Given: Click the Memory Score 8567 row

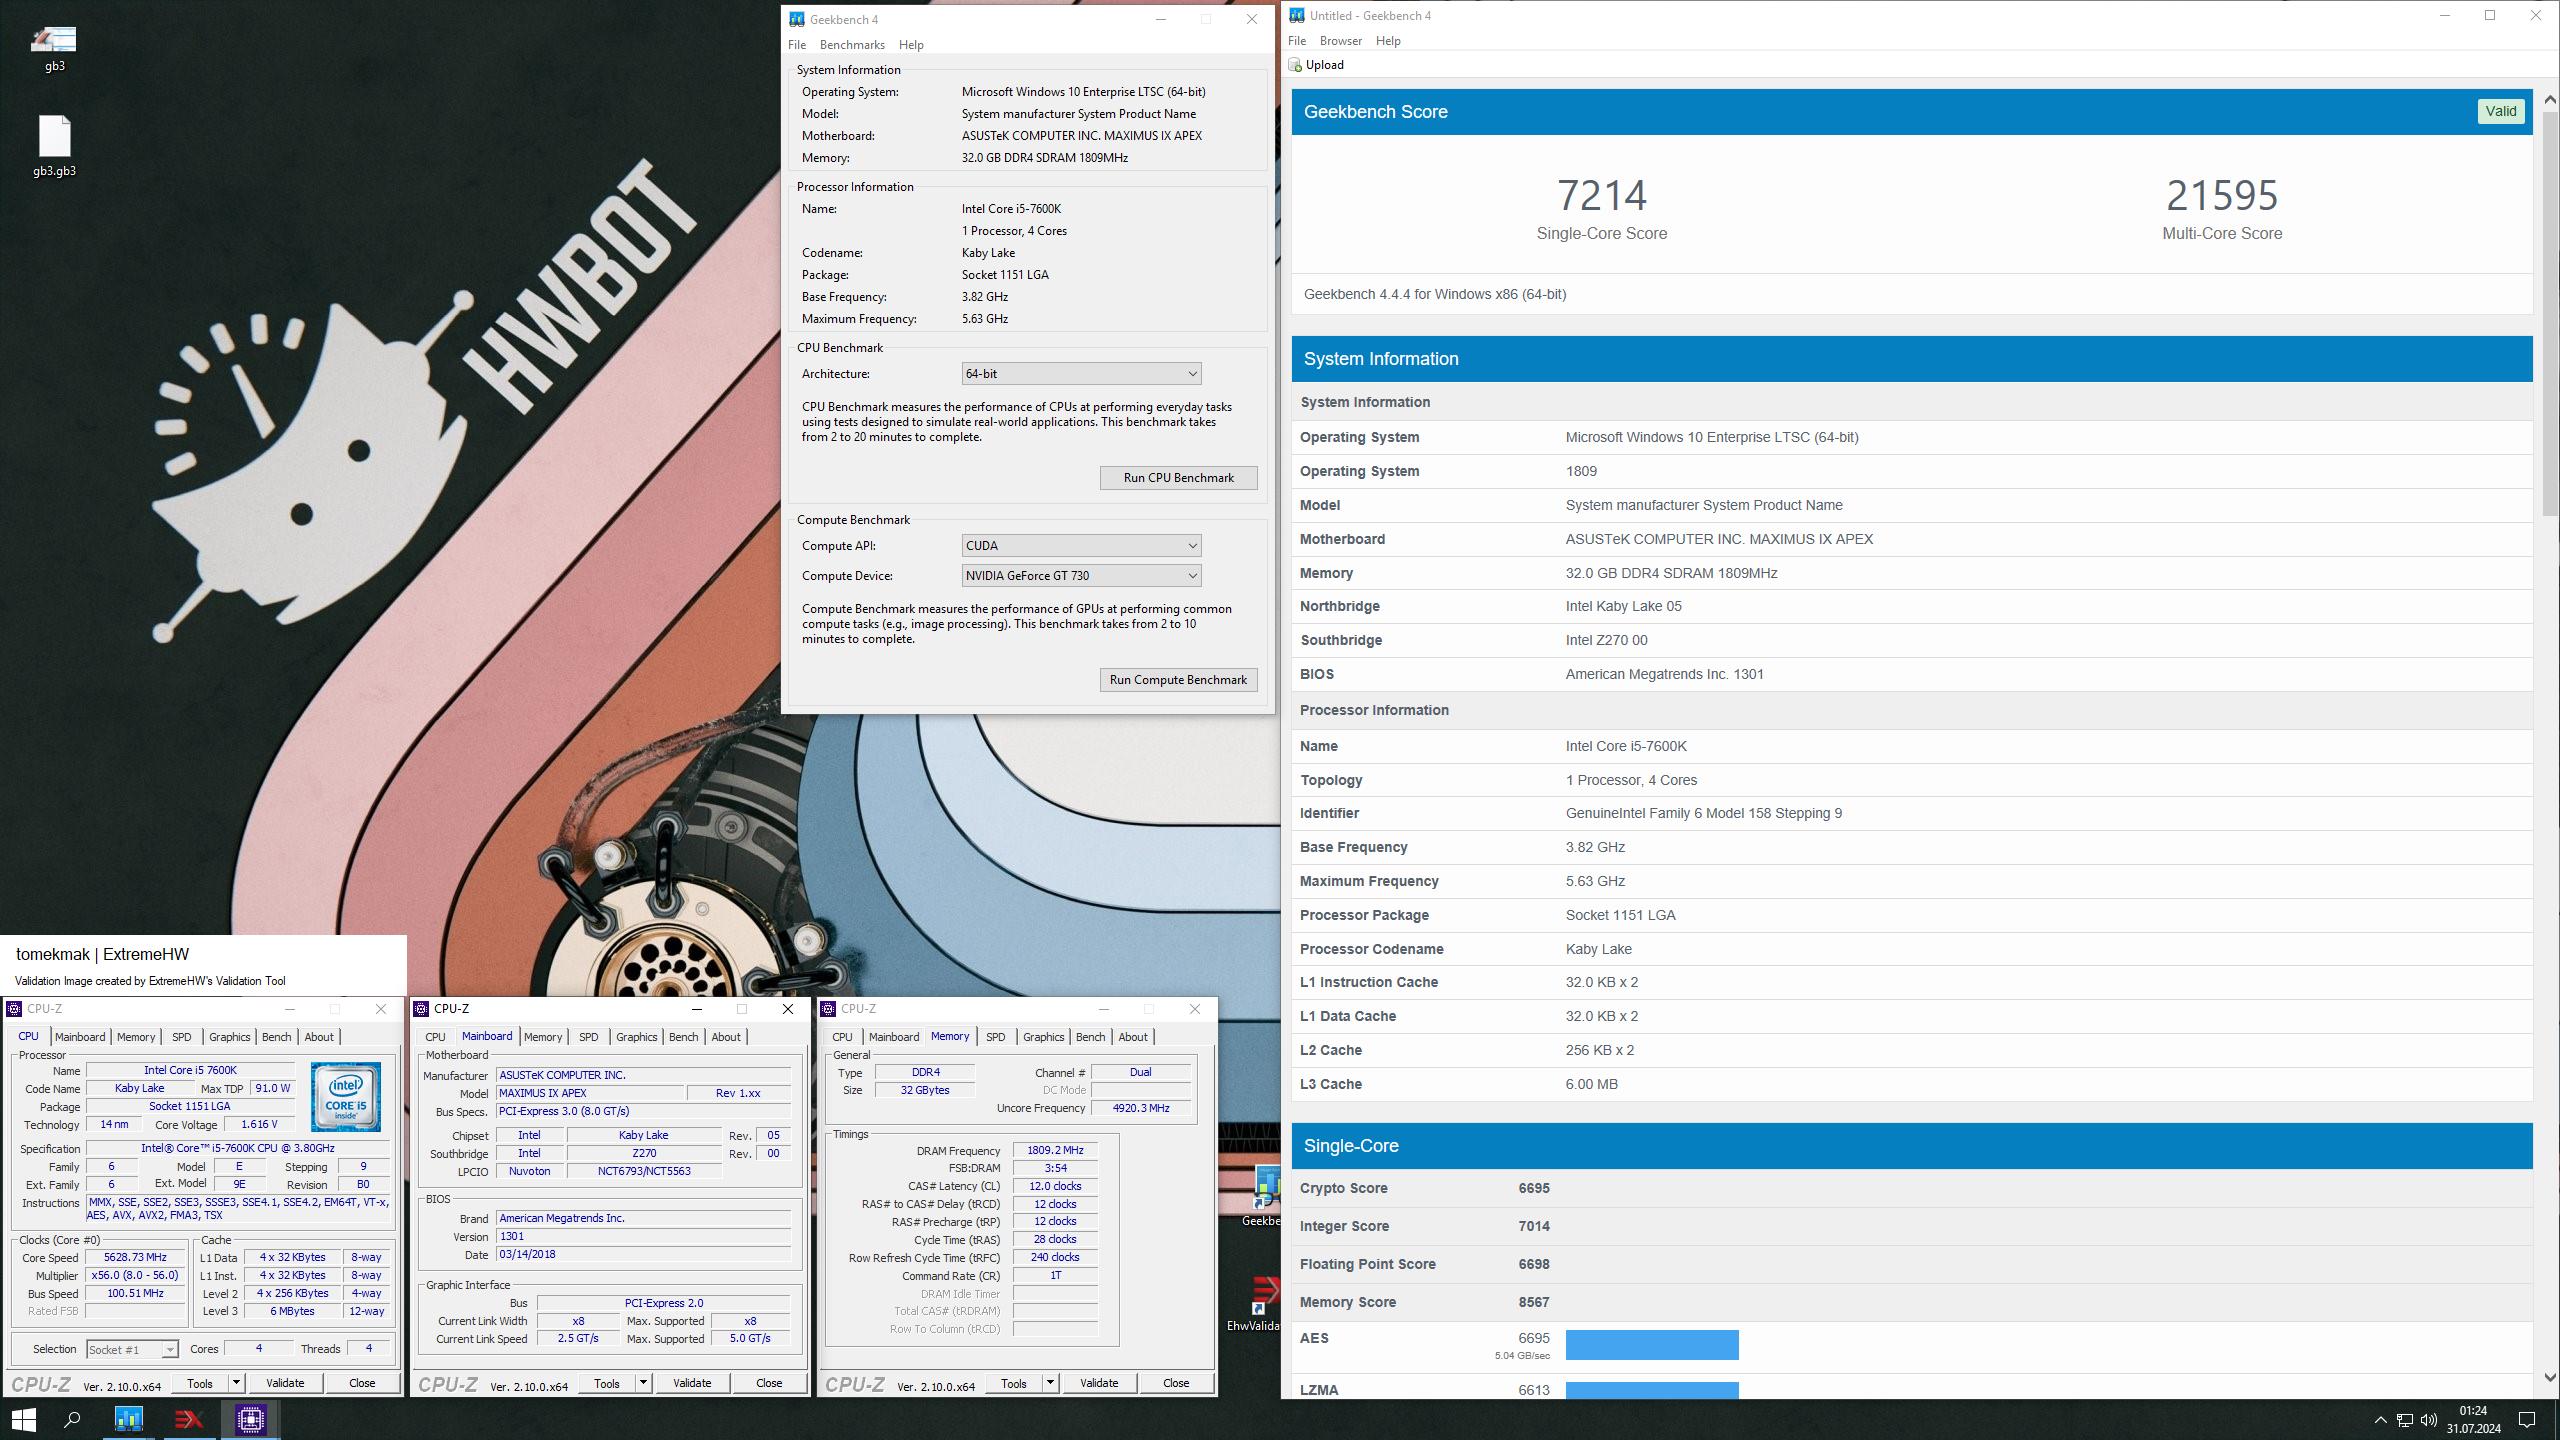Looking at the screenshot, I should pyautogui.click(x=1911, y=1302).
